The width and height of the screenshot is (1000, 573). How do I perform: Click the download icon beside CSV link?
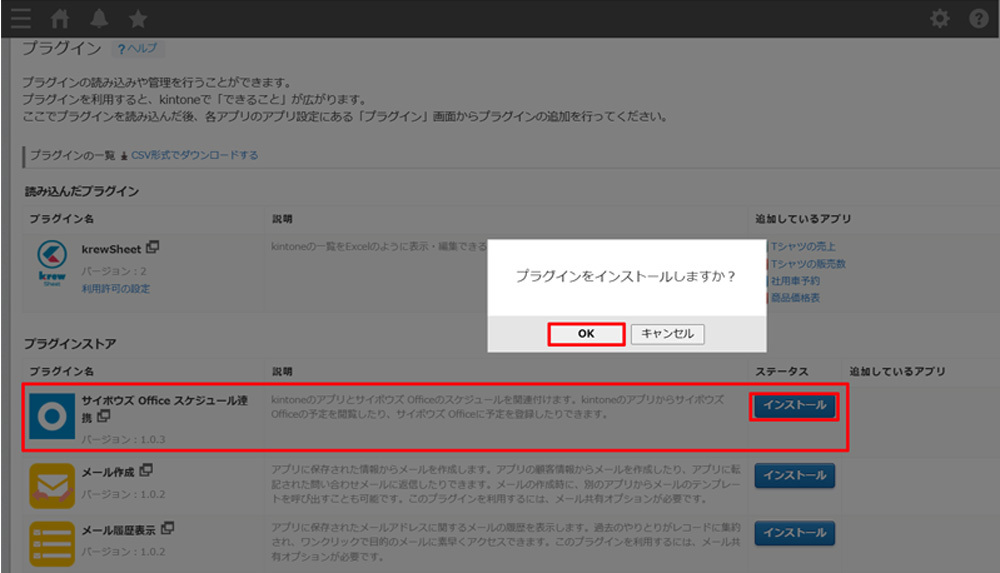124,156
